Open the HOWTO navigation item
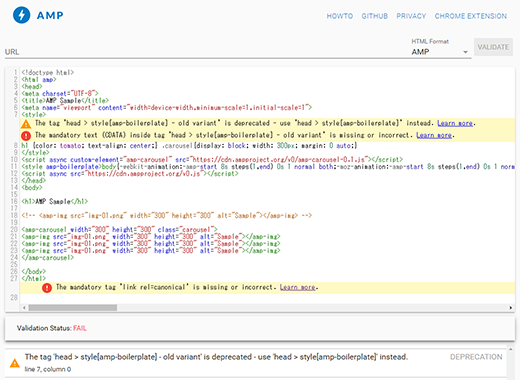 [340, 16]
